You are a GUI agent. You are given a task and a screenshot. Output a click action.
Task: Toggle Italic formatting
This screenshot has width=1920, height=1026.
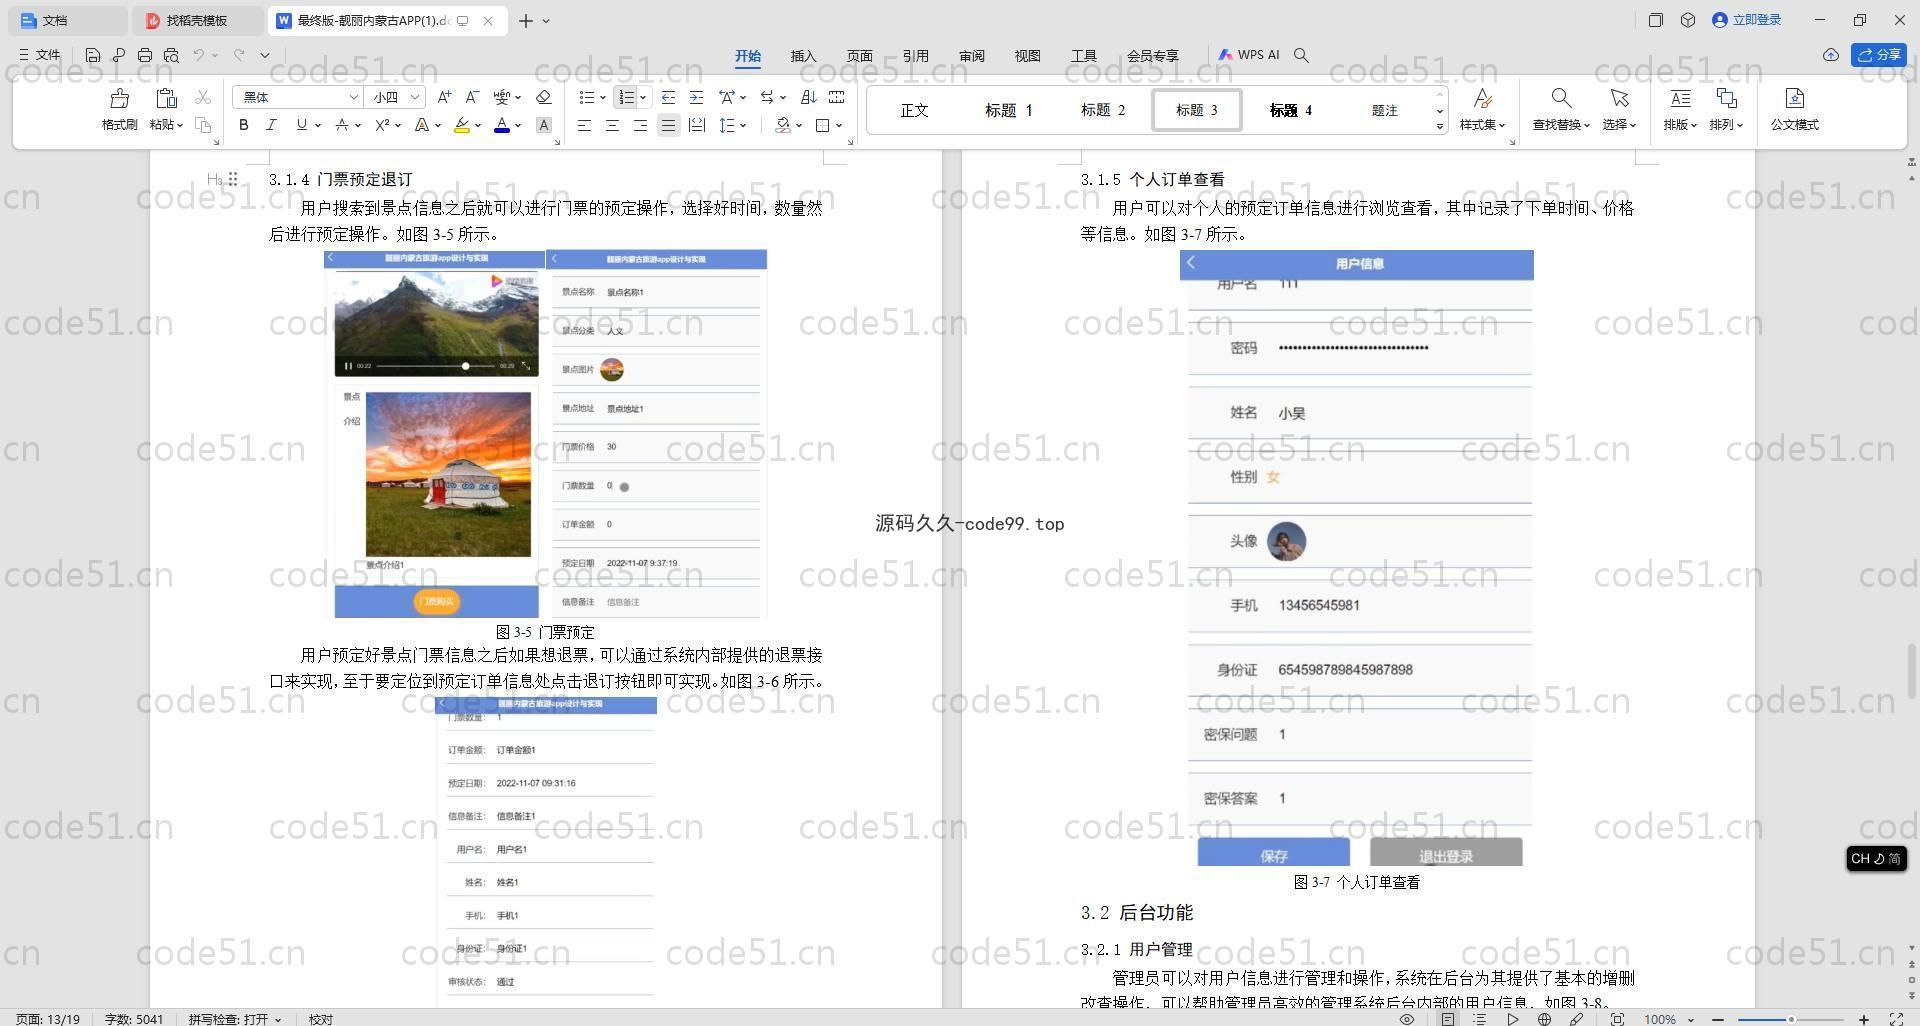[x=271, y=125]
